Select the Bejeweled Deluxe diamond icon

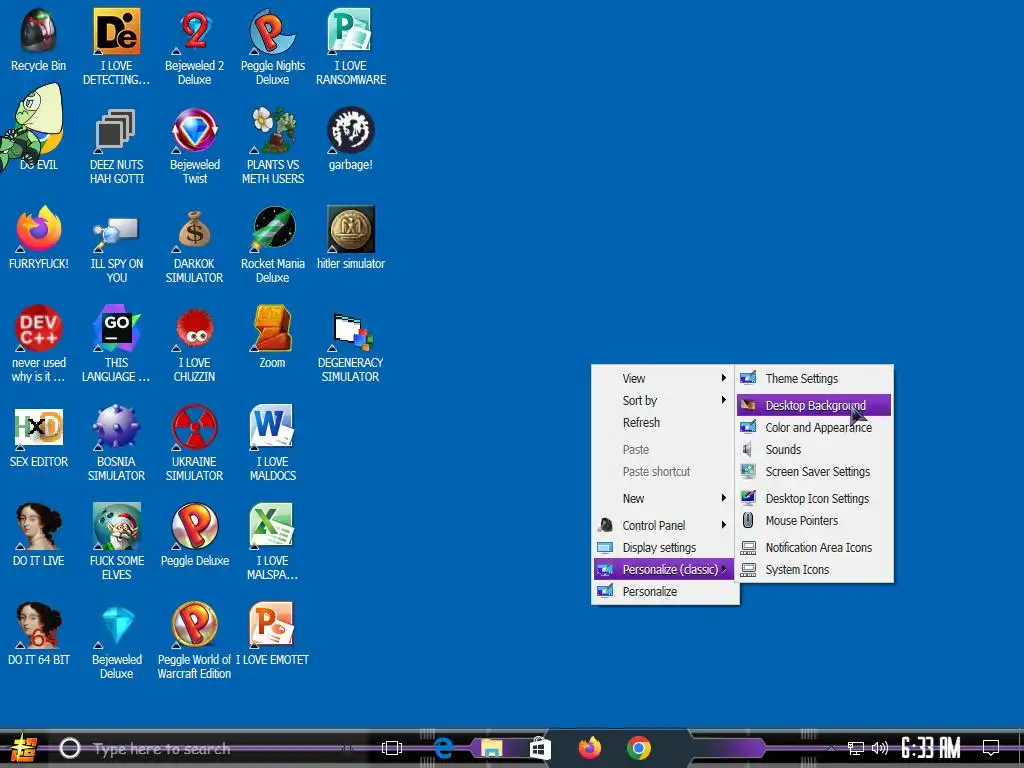[x=117, y=625]
